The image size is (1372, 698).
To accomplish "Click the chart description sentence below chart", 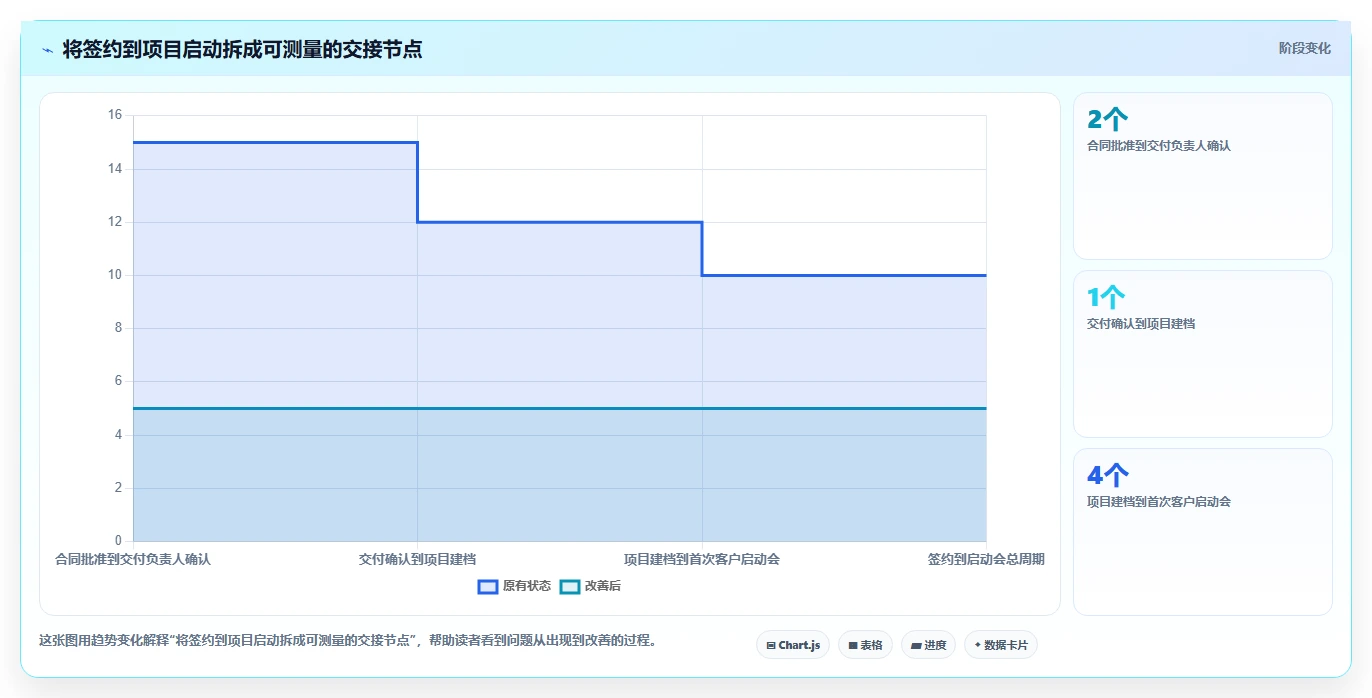I will [348, 640].
